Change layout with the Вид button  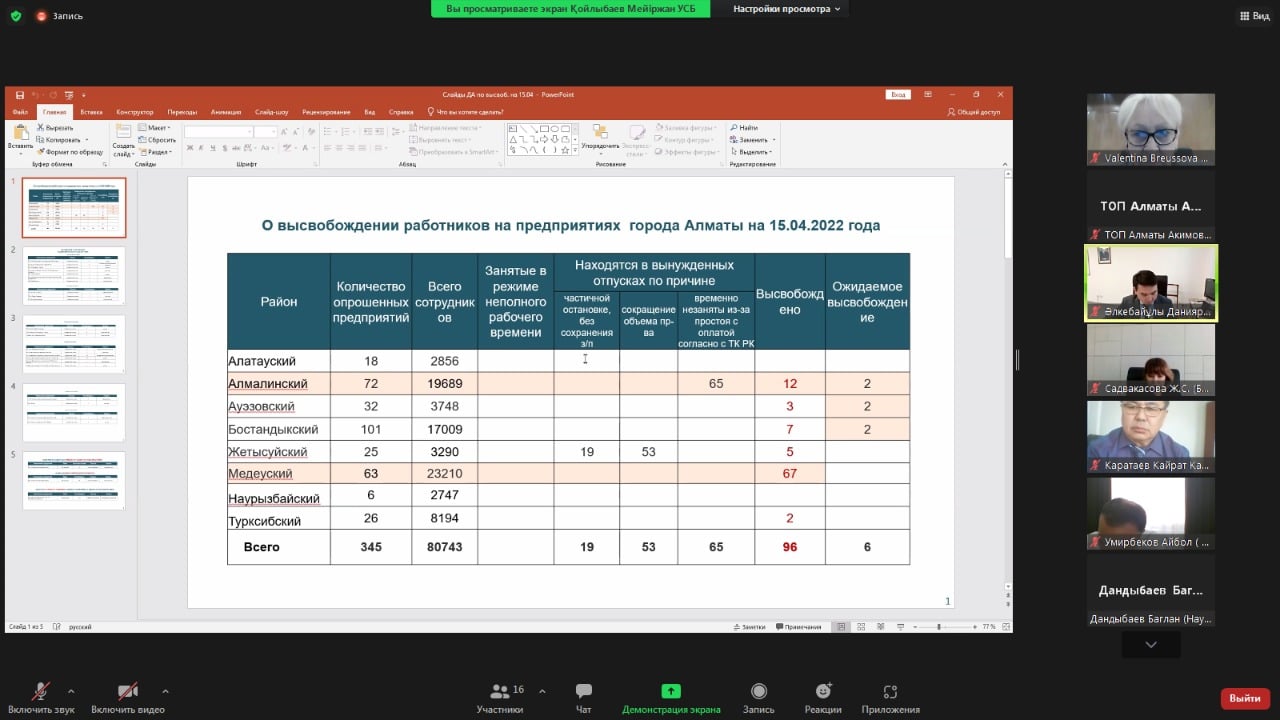pos(1254,16)
